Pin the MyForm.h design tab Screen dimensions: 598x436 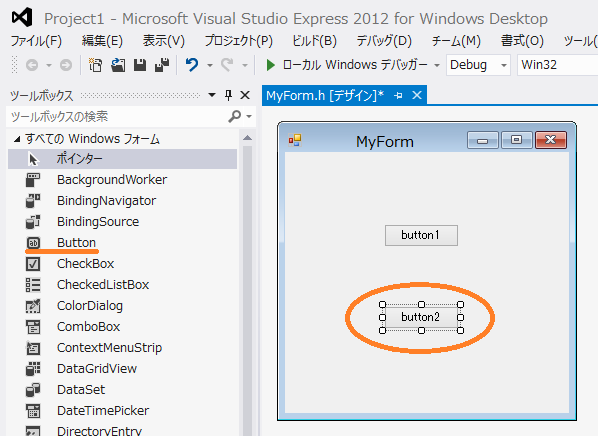pos(398,95)
